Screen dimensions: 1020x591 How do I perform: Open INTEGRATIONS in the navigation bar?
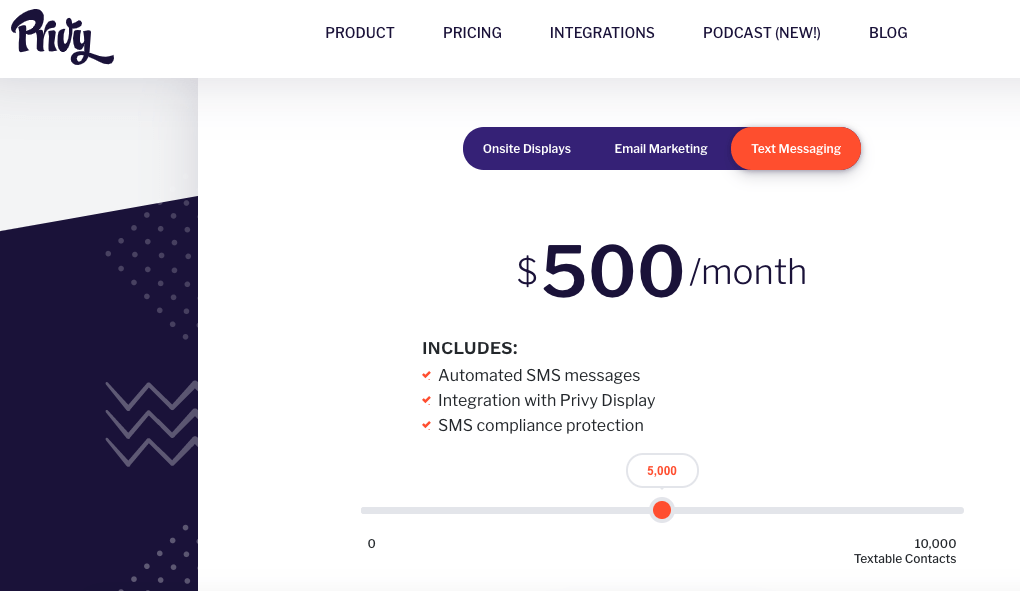coord(602,33)
